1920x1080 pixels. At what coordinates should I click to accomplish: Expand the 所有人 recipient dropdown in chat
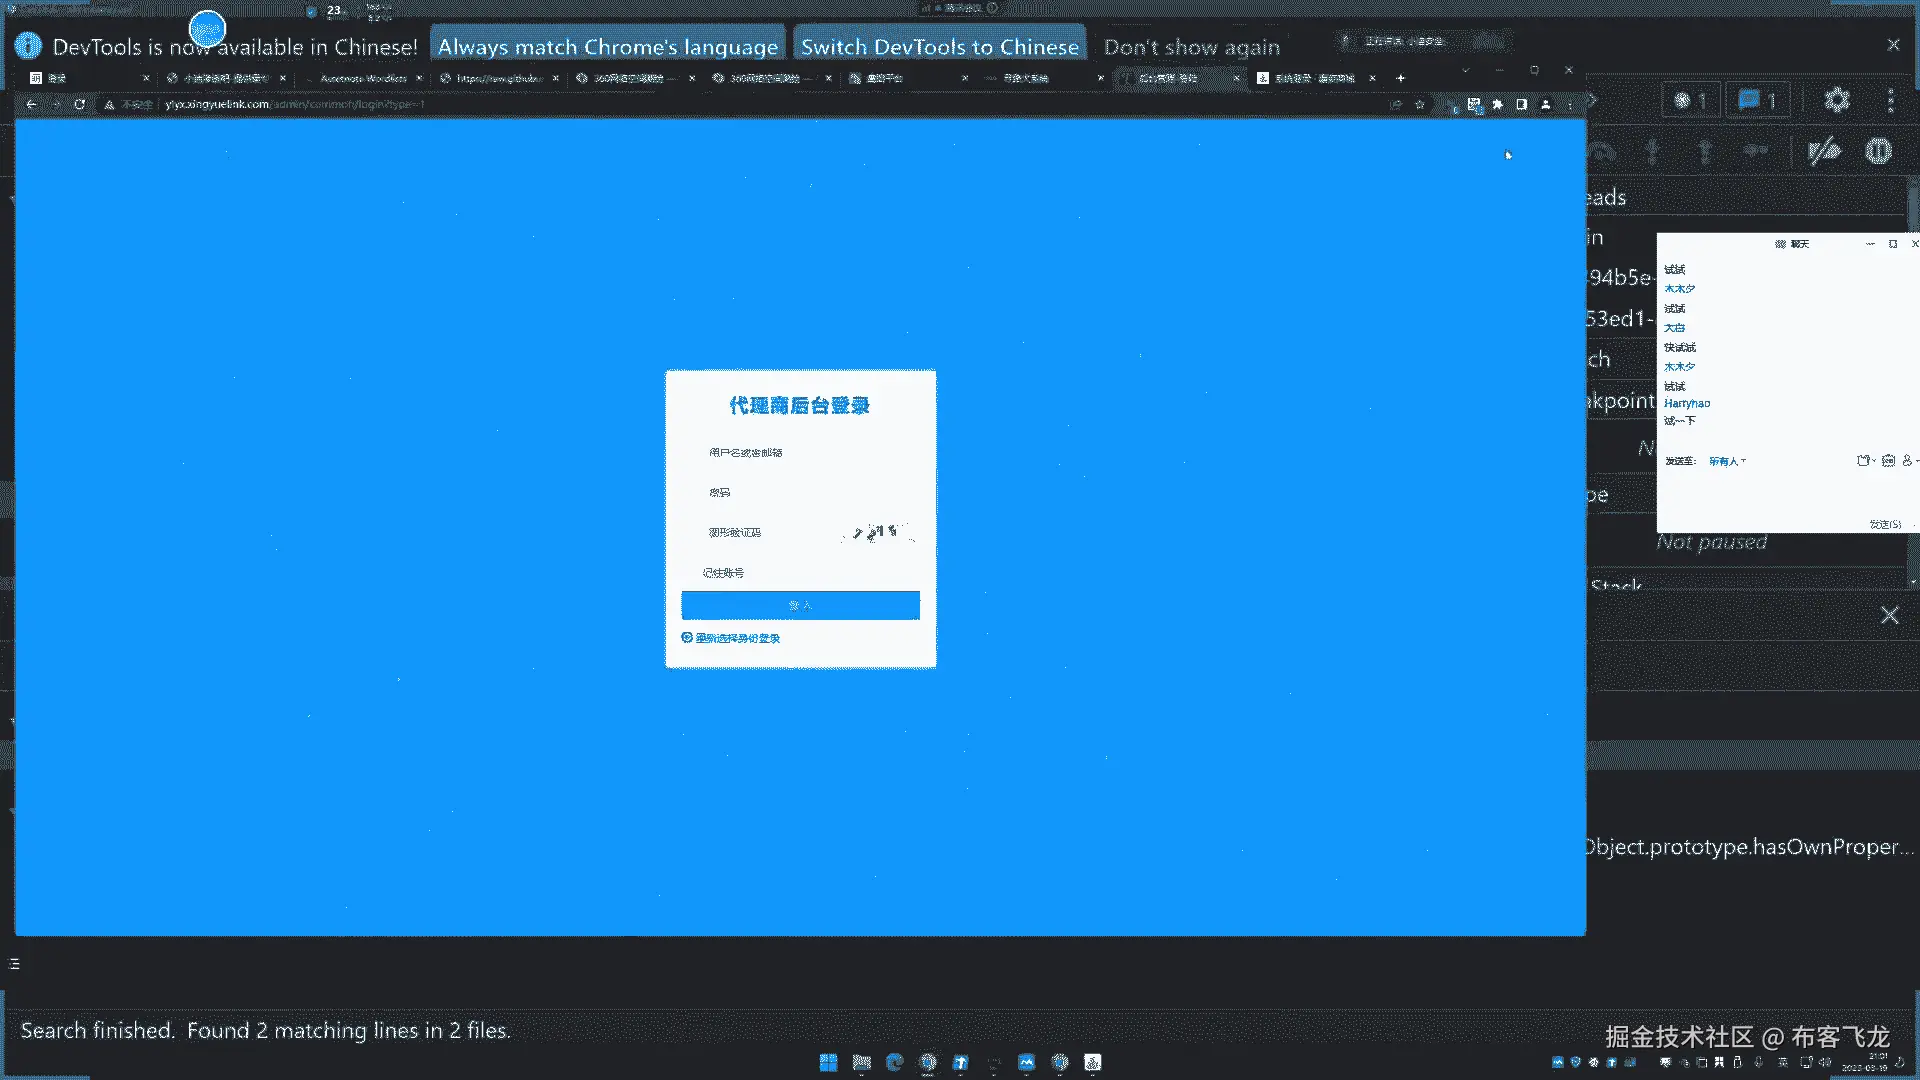[1727, 461]
